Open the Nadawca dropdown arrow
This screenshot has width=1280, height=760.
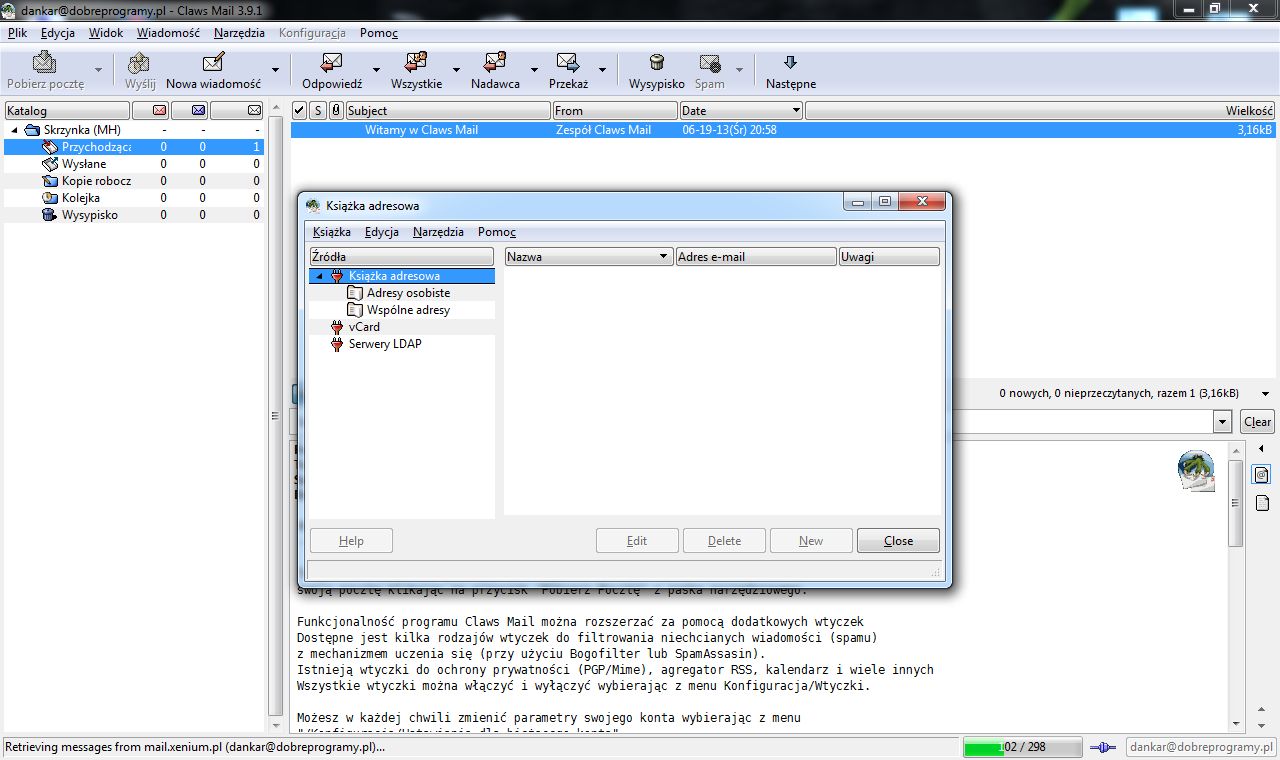point(534,70)
